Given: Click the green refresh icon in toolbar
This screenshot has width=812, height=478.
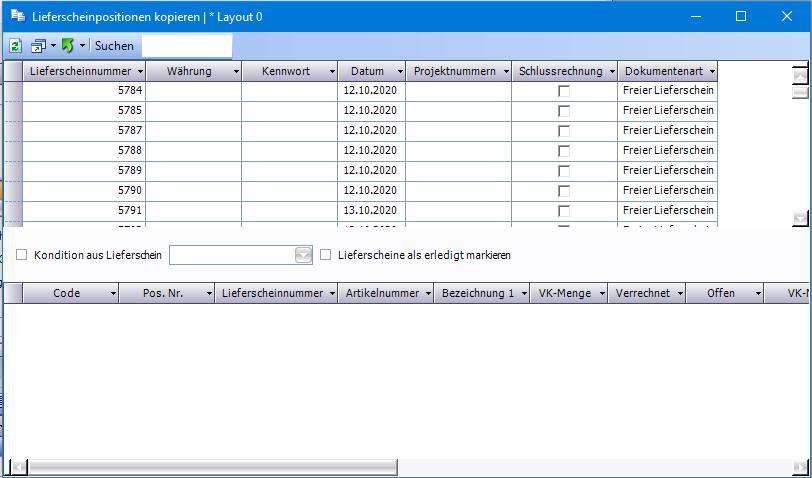Looking at the screenshot, I should (x=15, y=46).
